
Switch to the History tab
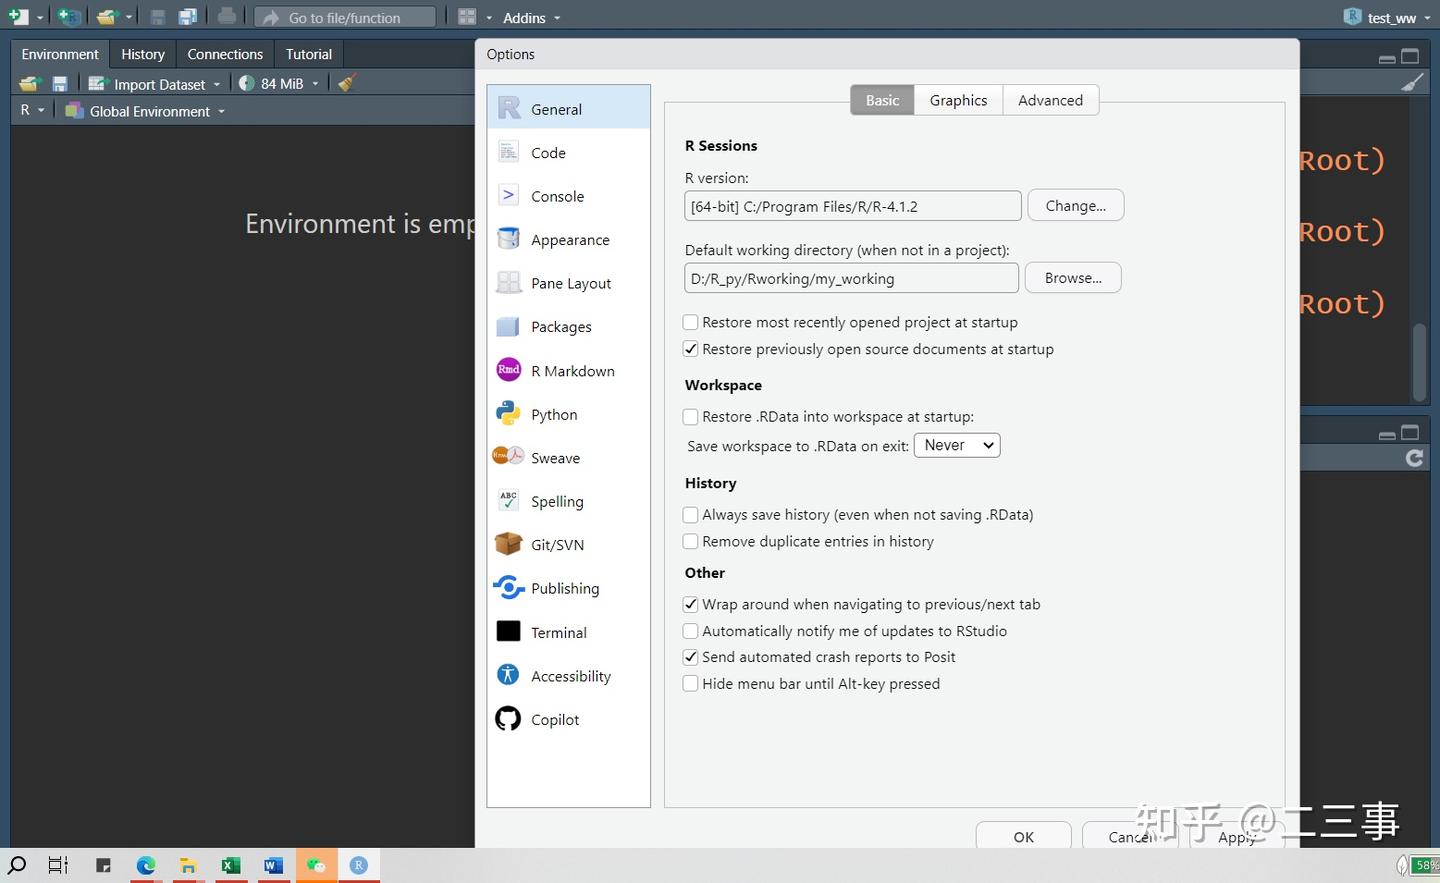[143, 54]
